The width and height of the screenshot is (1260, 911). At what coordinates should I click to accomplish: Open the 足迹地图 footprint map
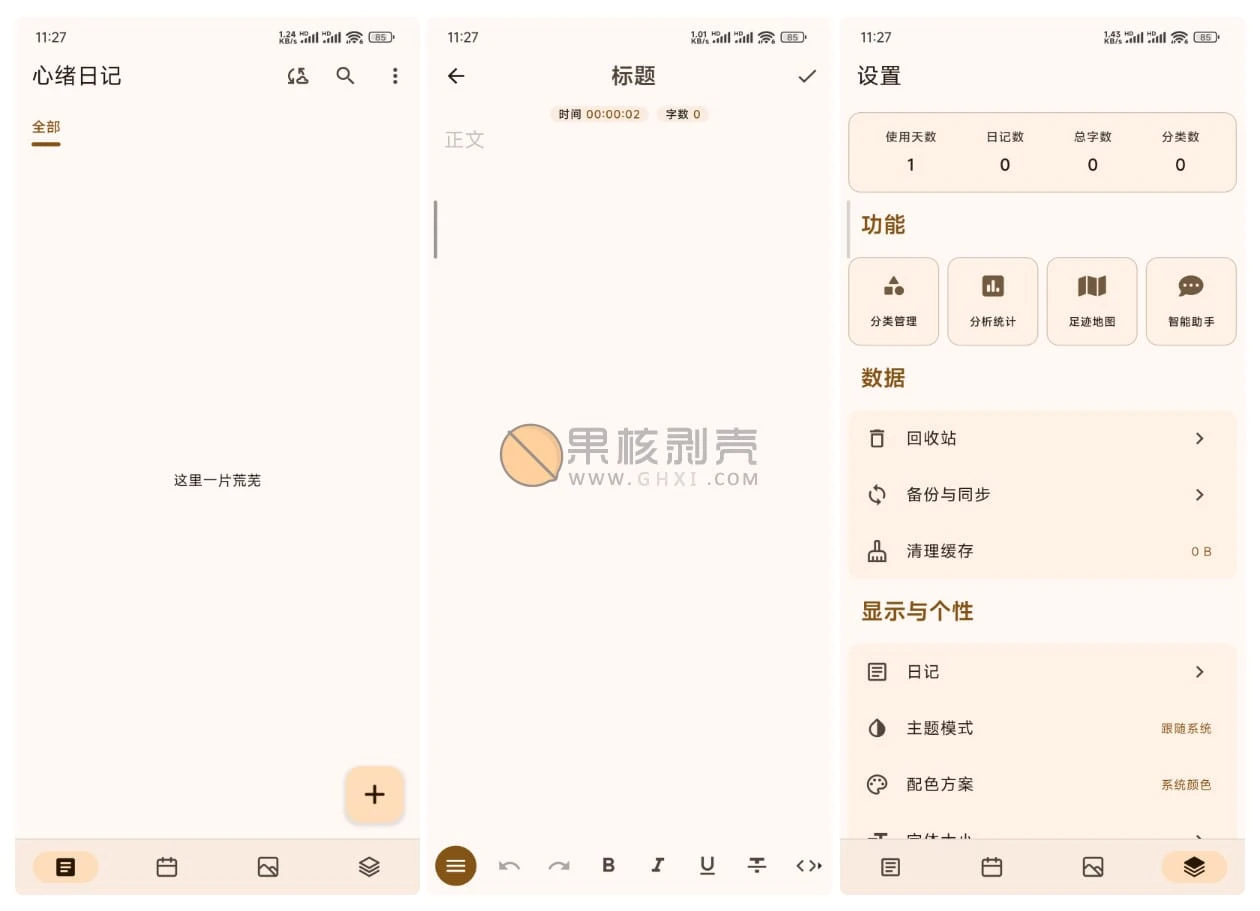pos(1092,301)
